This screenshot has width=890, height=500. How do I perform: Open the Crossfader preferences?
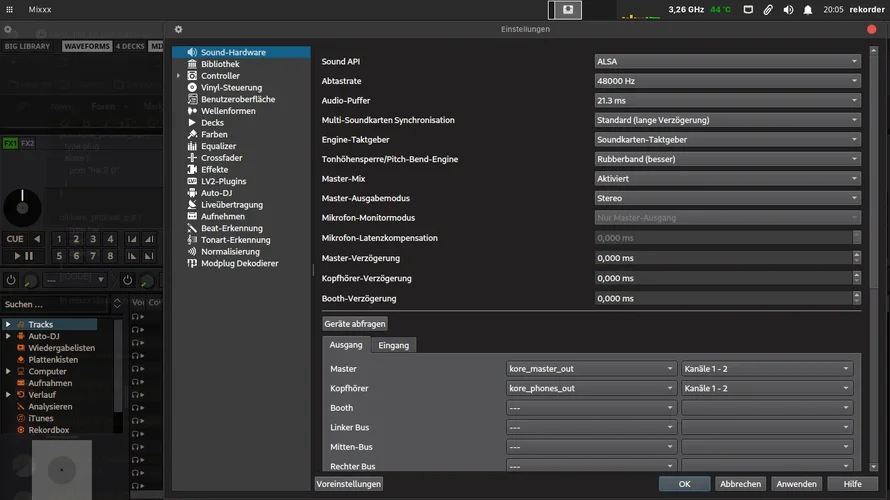point(221,158)
